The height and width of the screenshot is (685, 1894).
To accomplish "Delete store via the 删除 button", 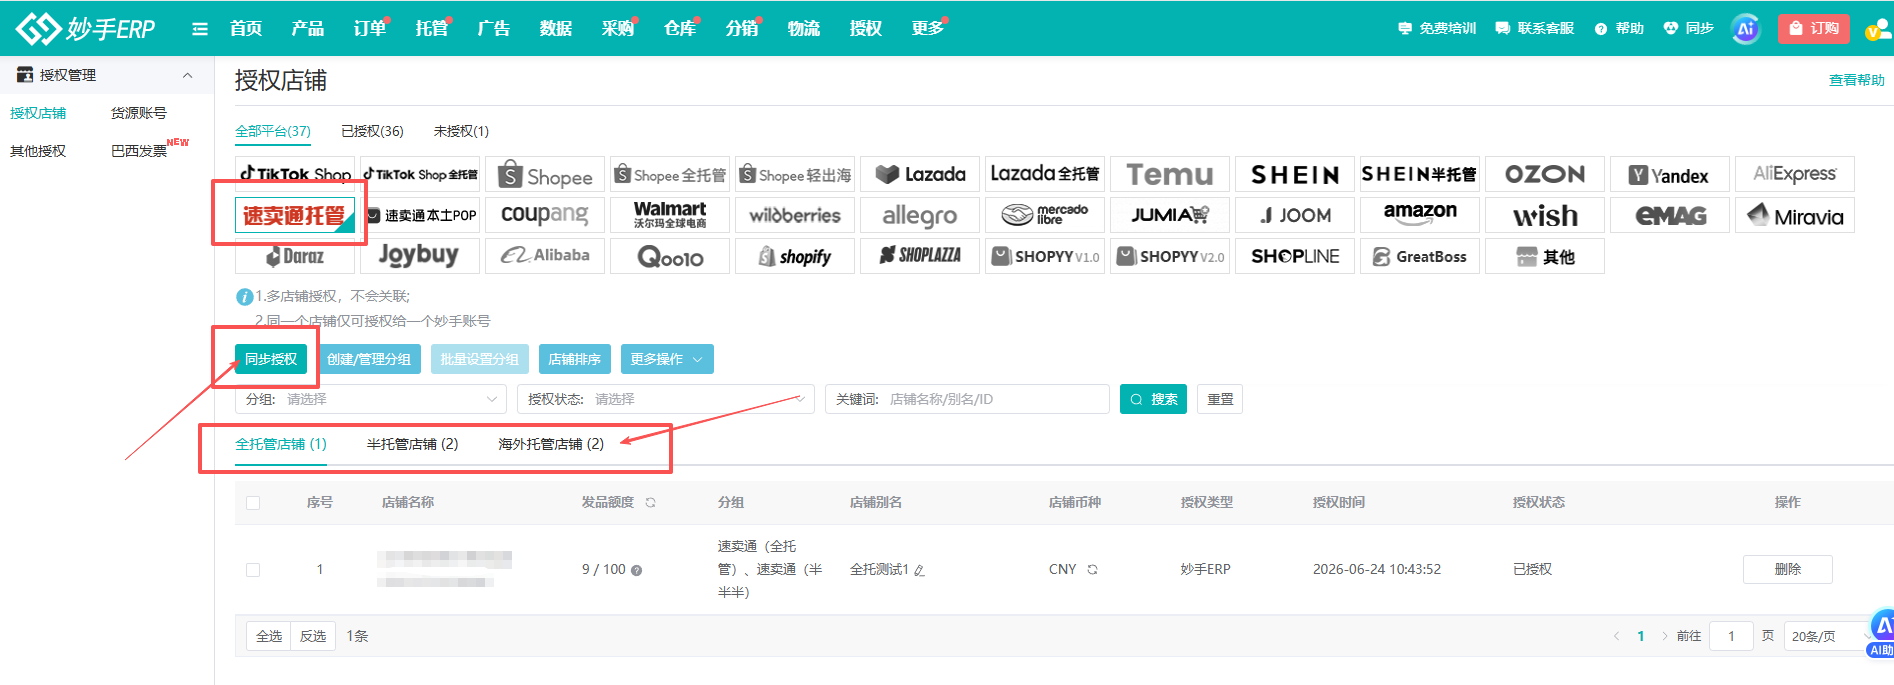I will point(1788,569).
